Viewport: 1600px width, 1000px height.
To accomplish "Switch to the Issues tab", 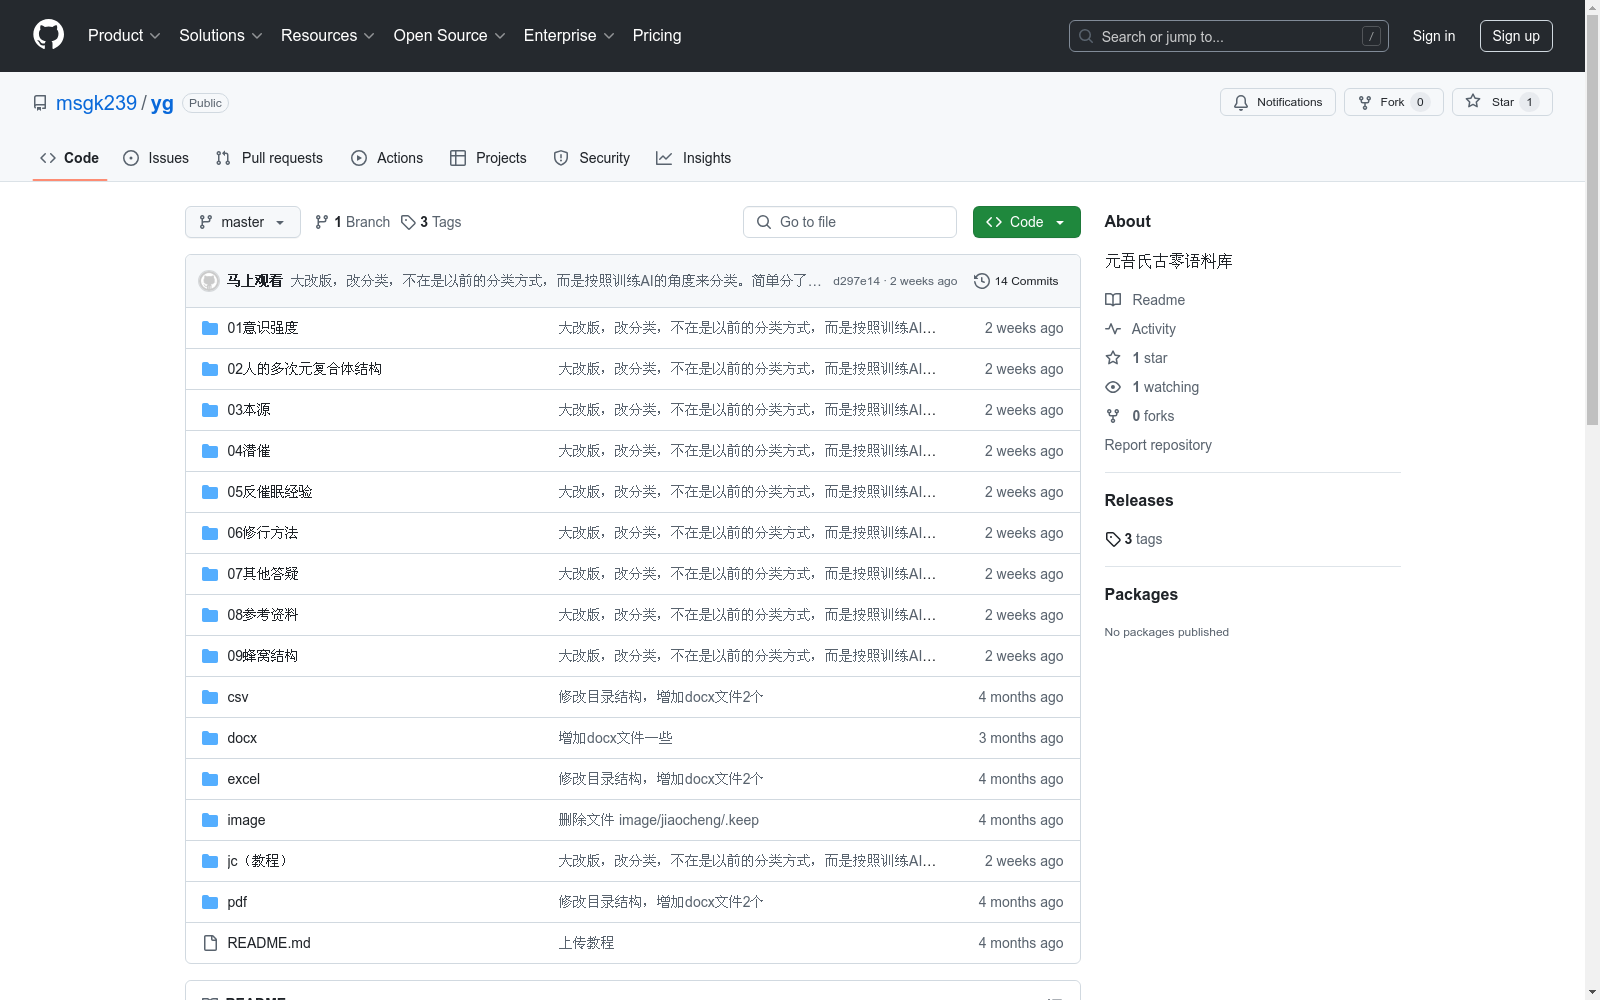I will pyautogui.click(x=156, y=158).
